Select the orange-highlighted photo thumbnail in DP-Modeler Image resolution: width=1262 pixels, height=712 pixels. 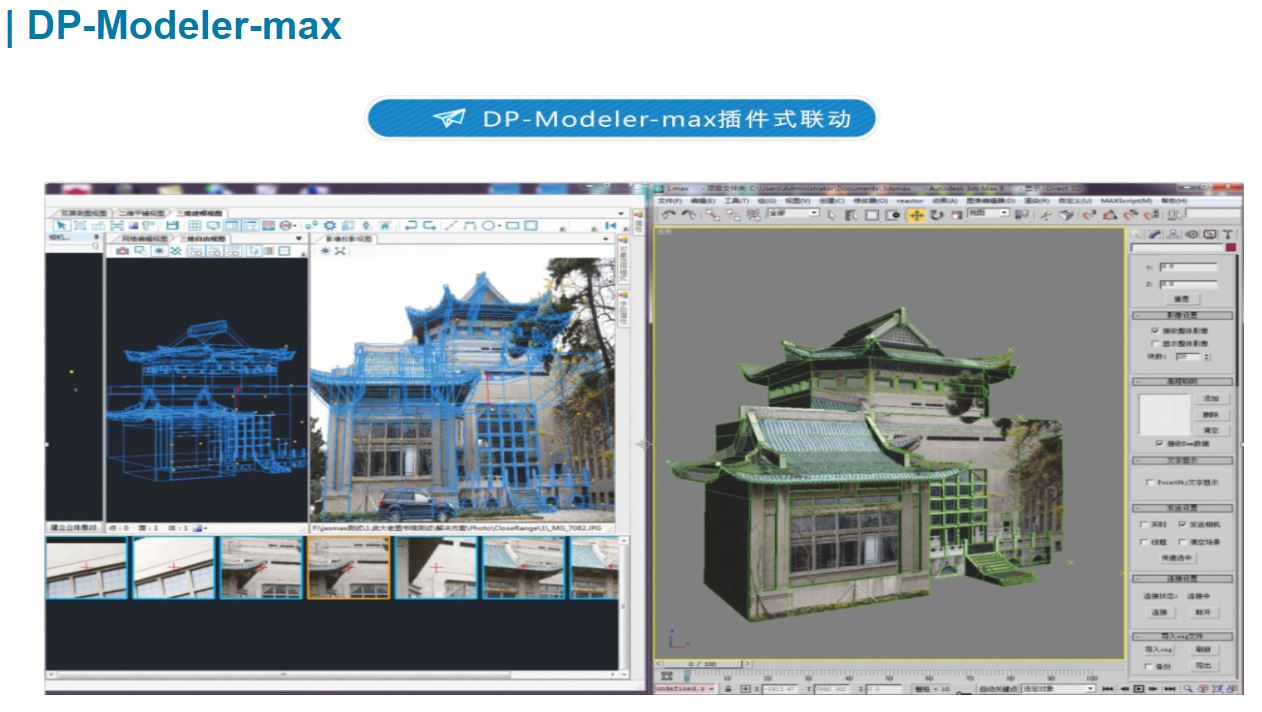[348, 567]
